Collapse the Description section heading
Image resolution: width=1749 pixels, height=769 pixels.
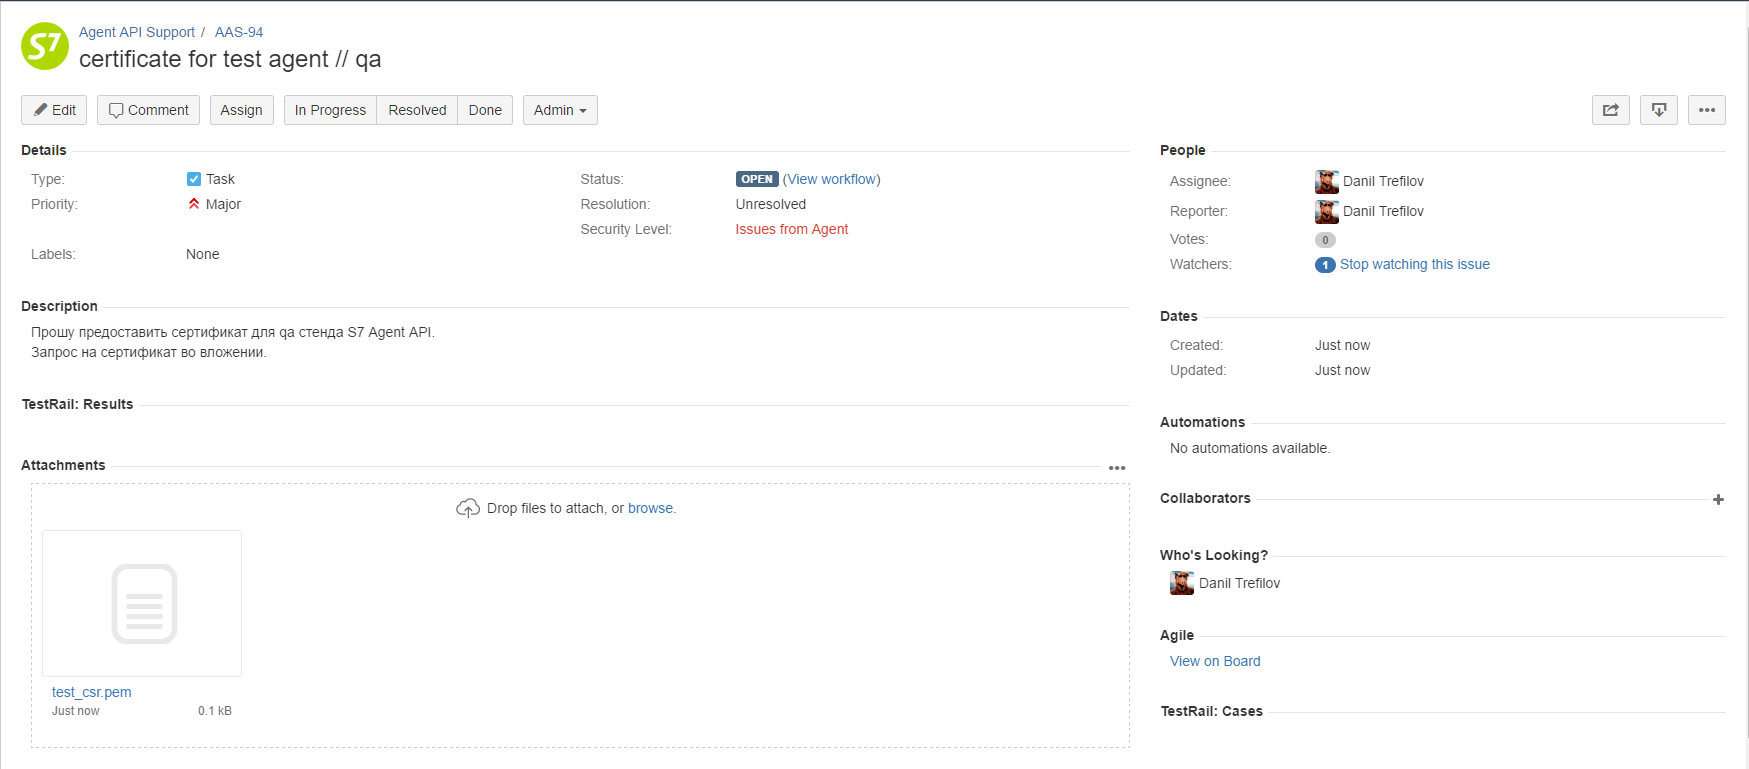(x=59, y=306)
